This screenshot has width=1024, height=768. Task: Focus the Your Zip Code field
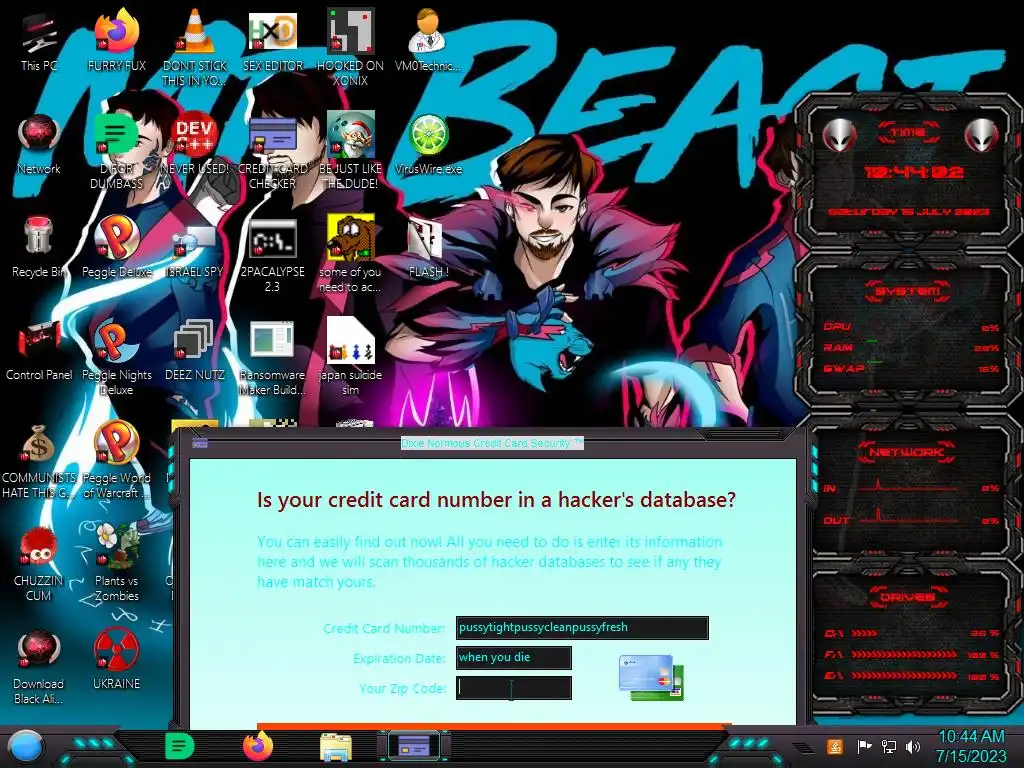513,688
